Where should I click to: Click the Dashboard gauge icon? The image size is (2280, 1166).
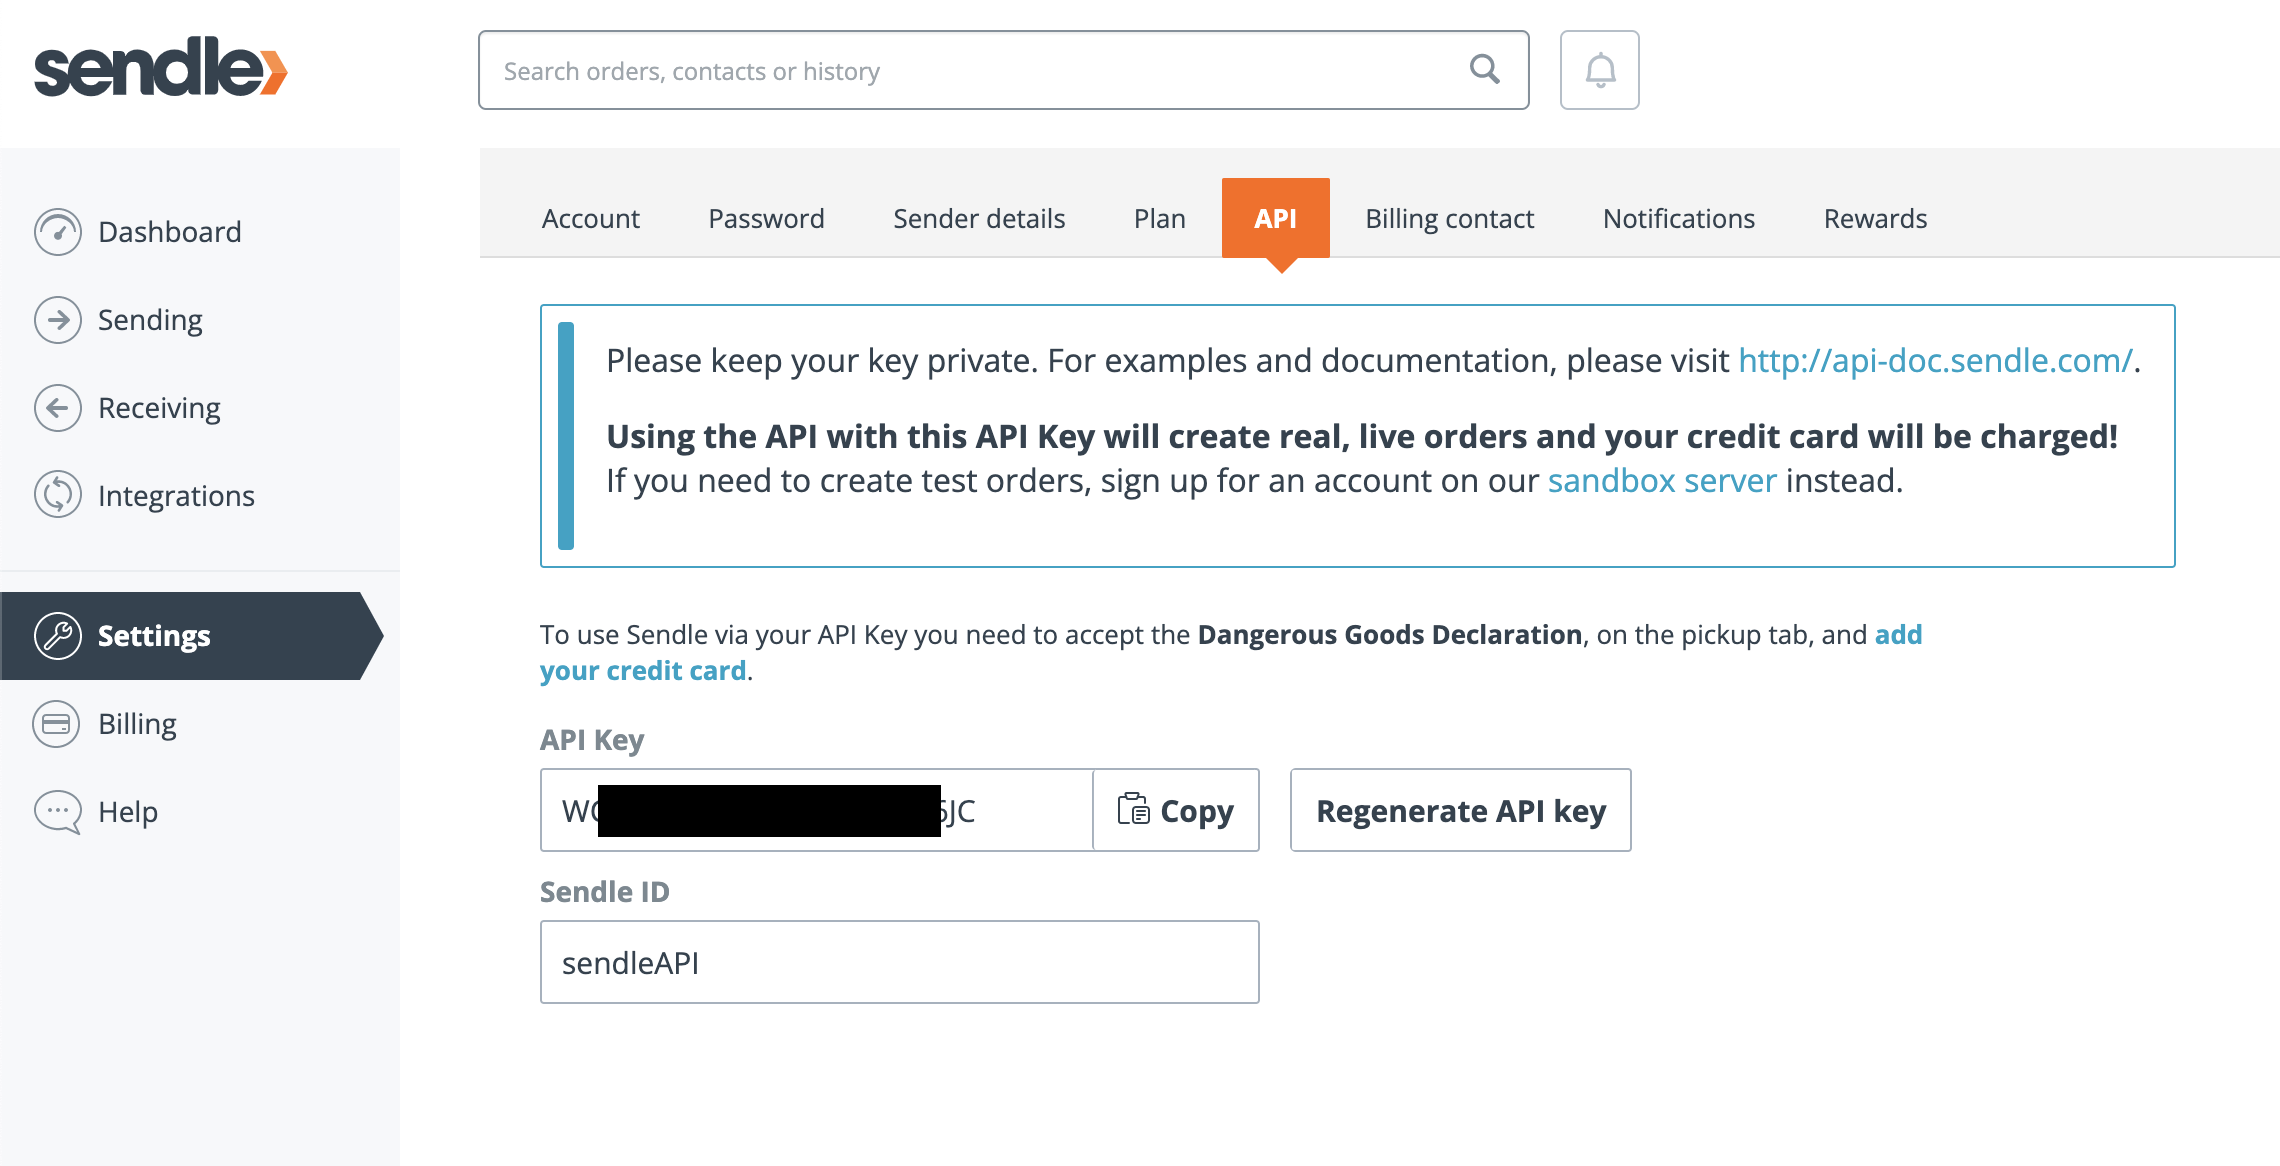[58, 232]
